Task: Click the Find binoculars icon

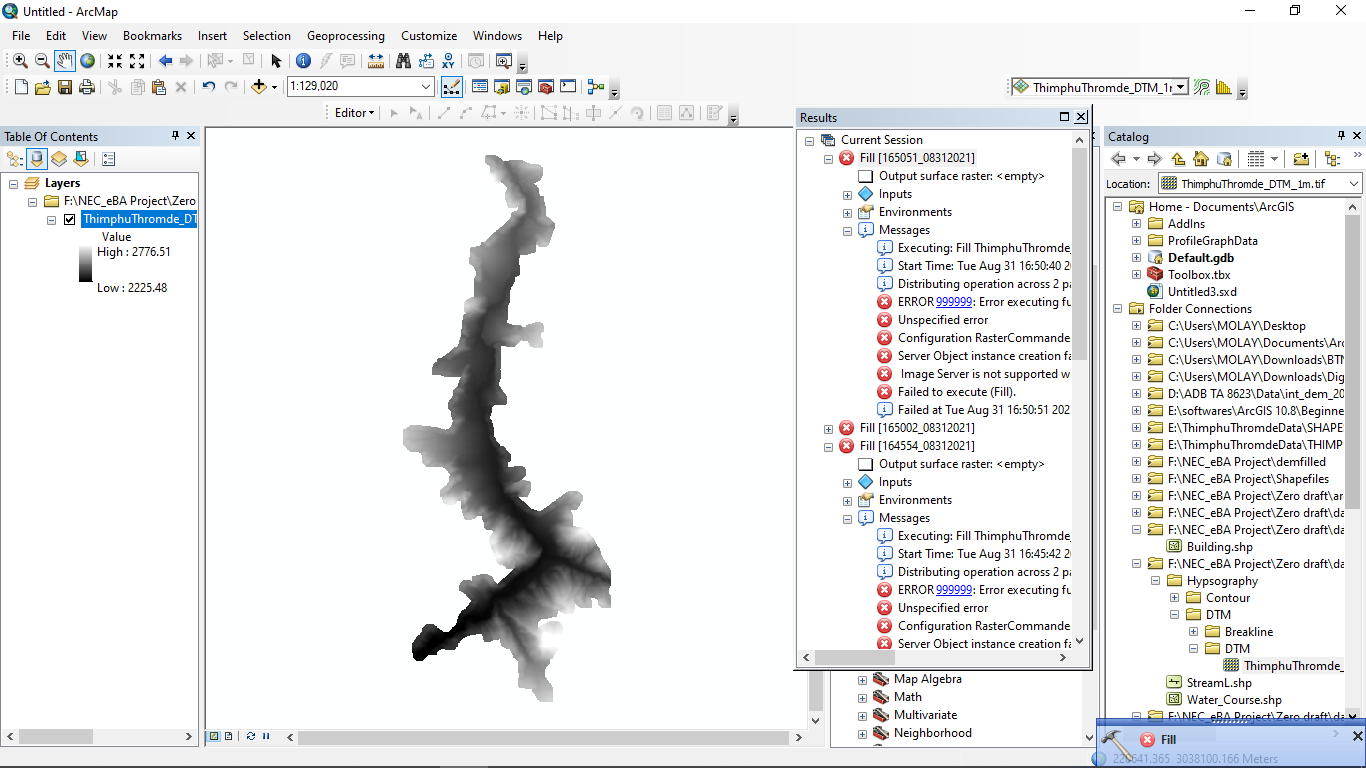Action: pyautogui.click(x=401, y=60)
